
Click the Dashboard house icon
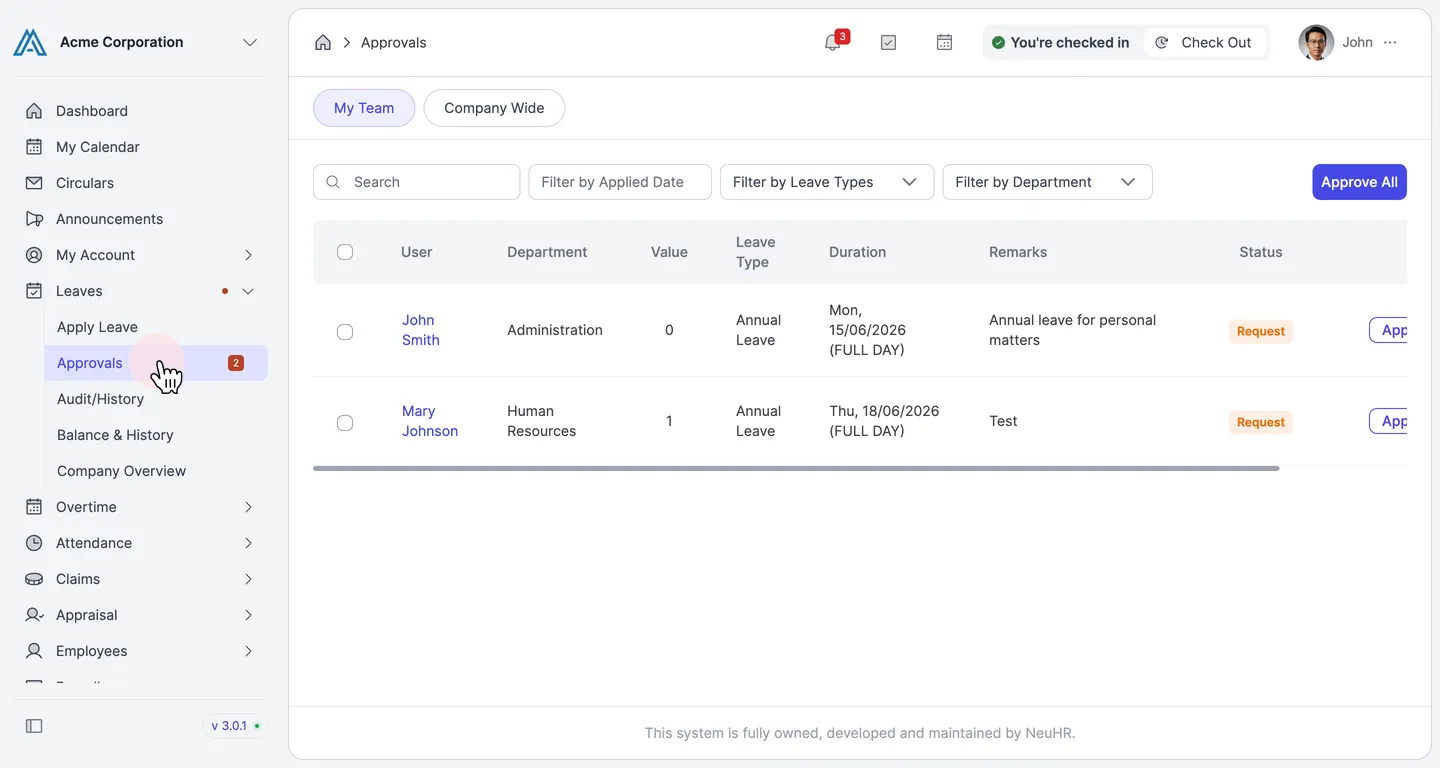tap(34, 111)
